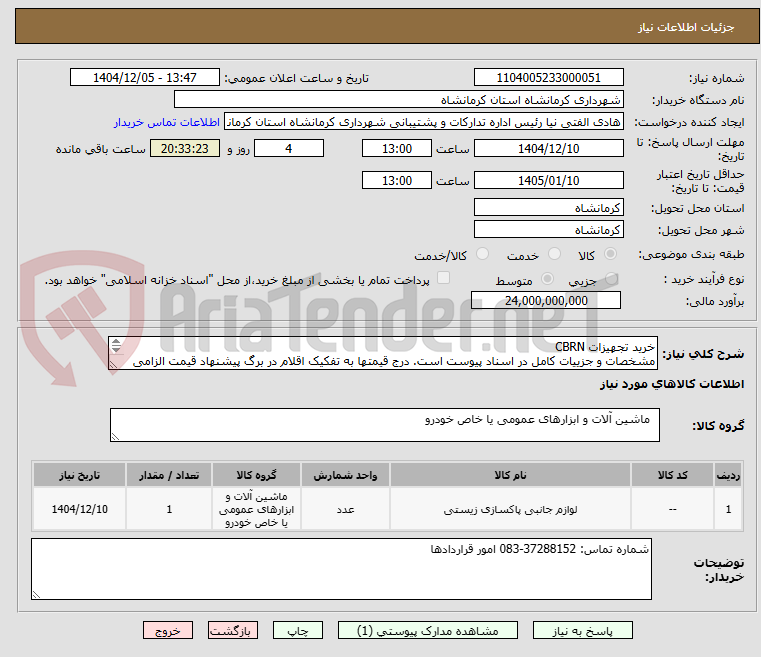
Task: Click buyer name field شهرداری کرمانشاه
Action: tap(398, 100)
